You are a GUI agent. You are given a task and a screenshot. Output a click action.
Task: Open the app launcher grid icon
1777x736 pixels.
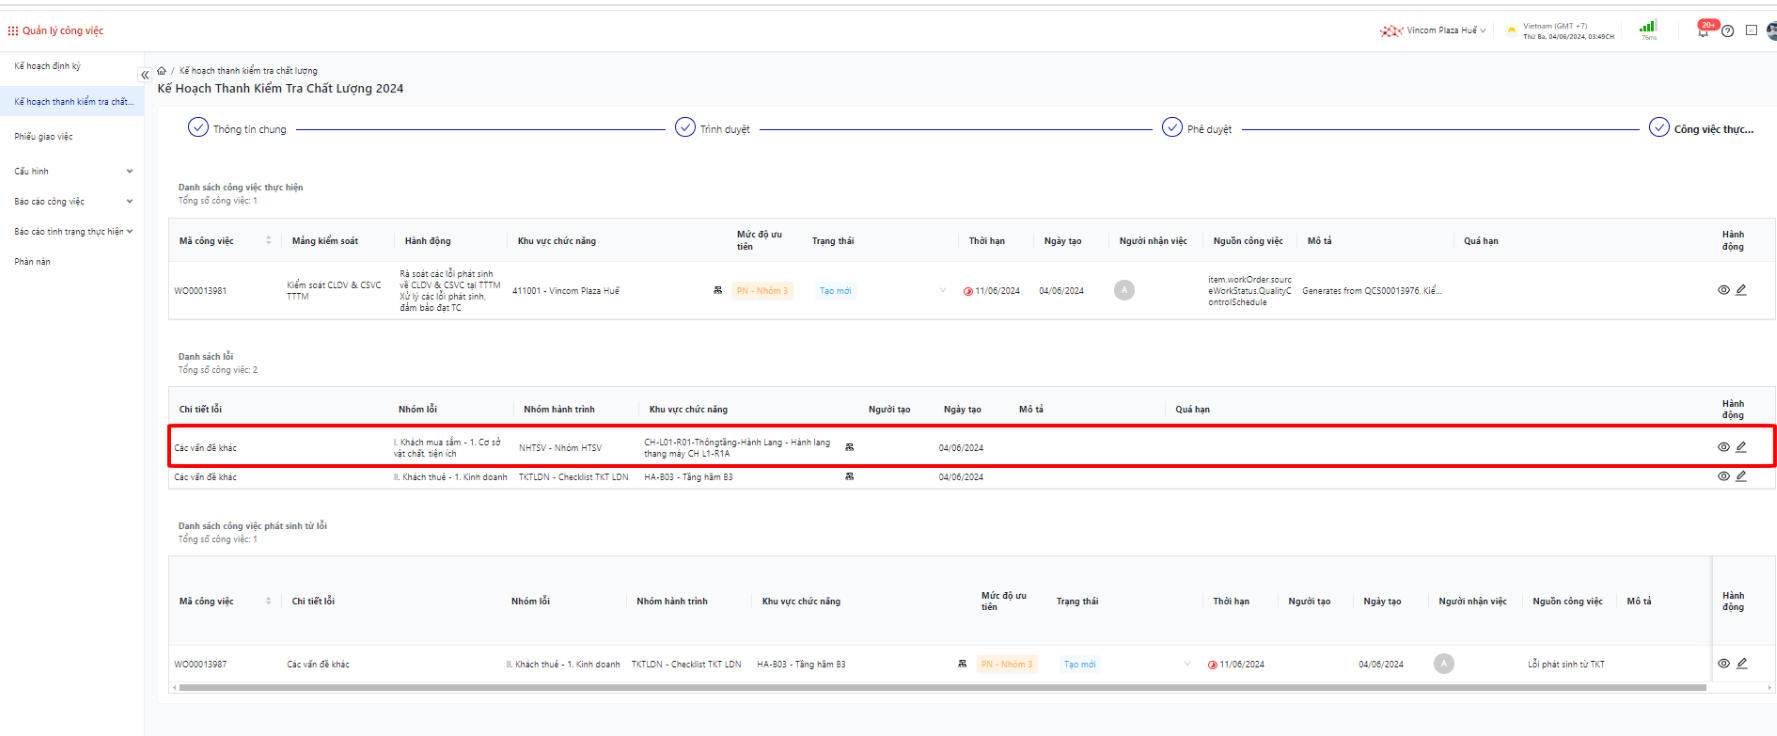tap(13, 31)
